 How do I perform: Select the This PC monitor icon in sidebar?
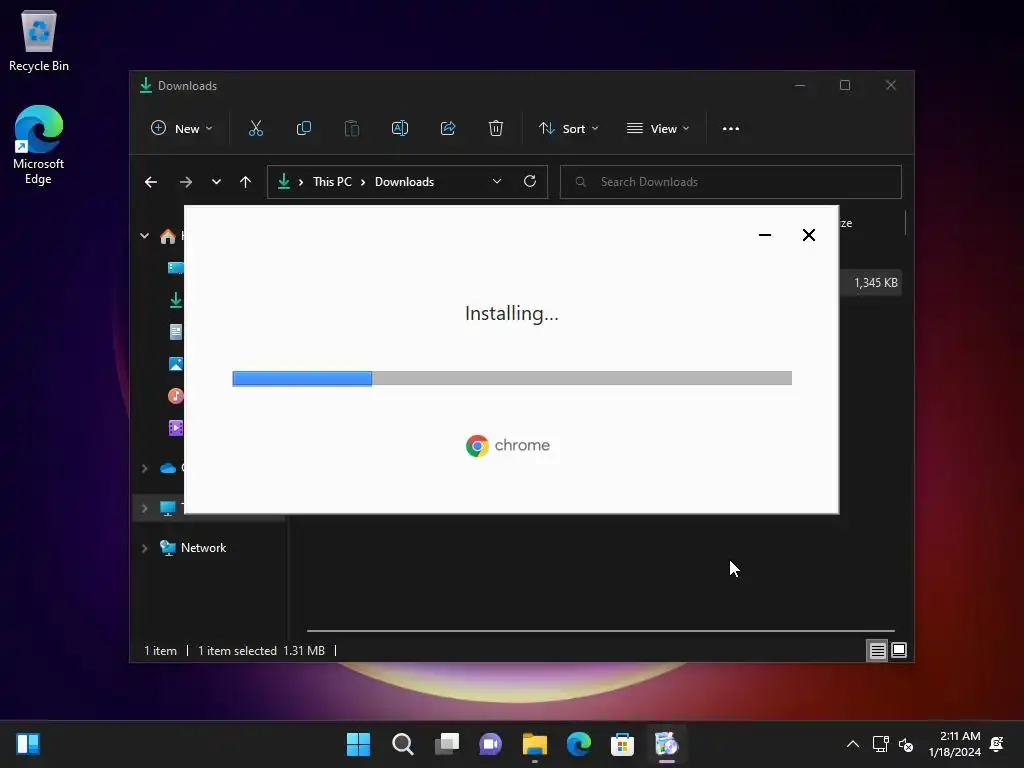[x=168, y=508]
